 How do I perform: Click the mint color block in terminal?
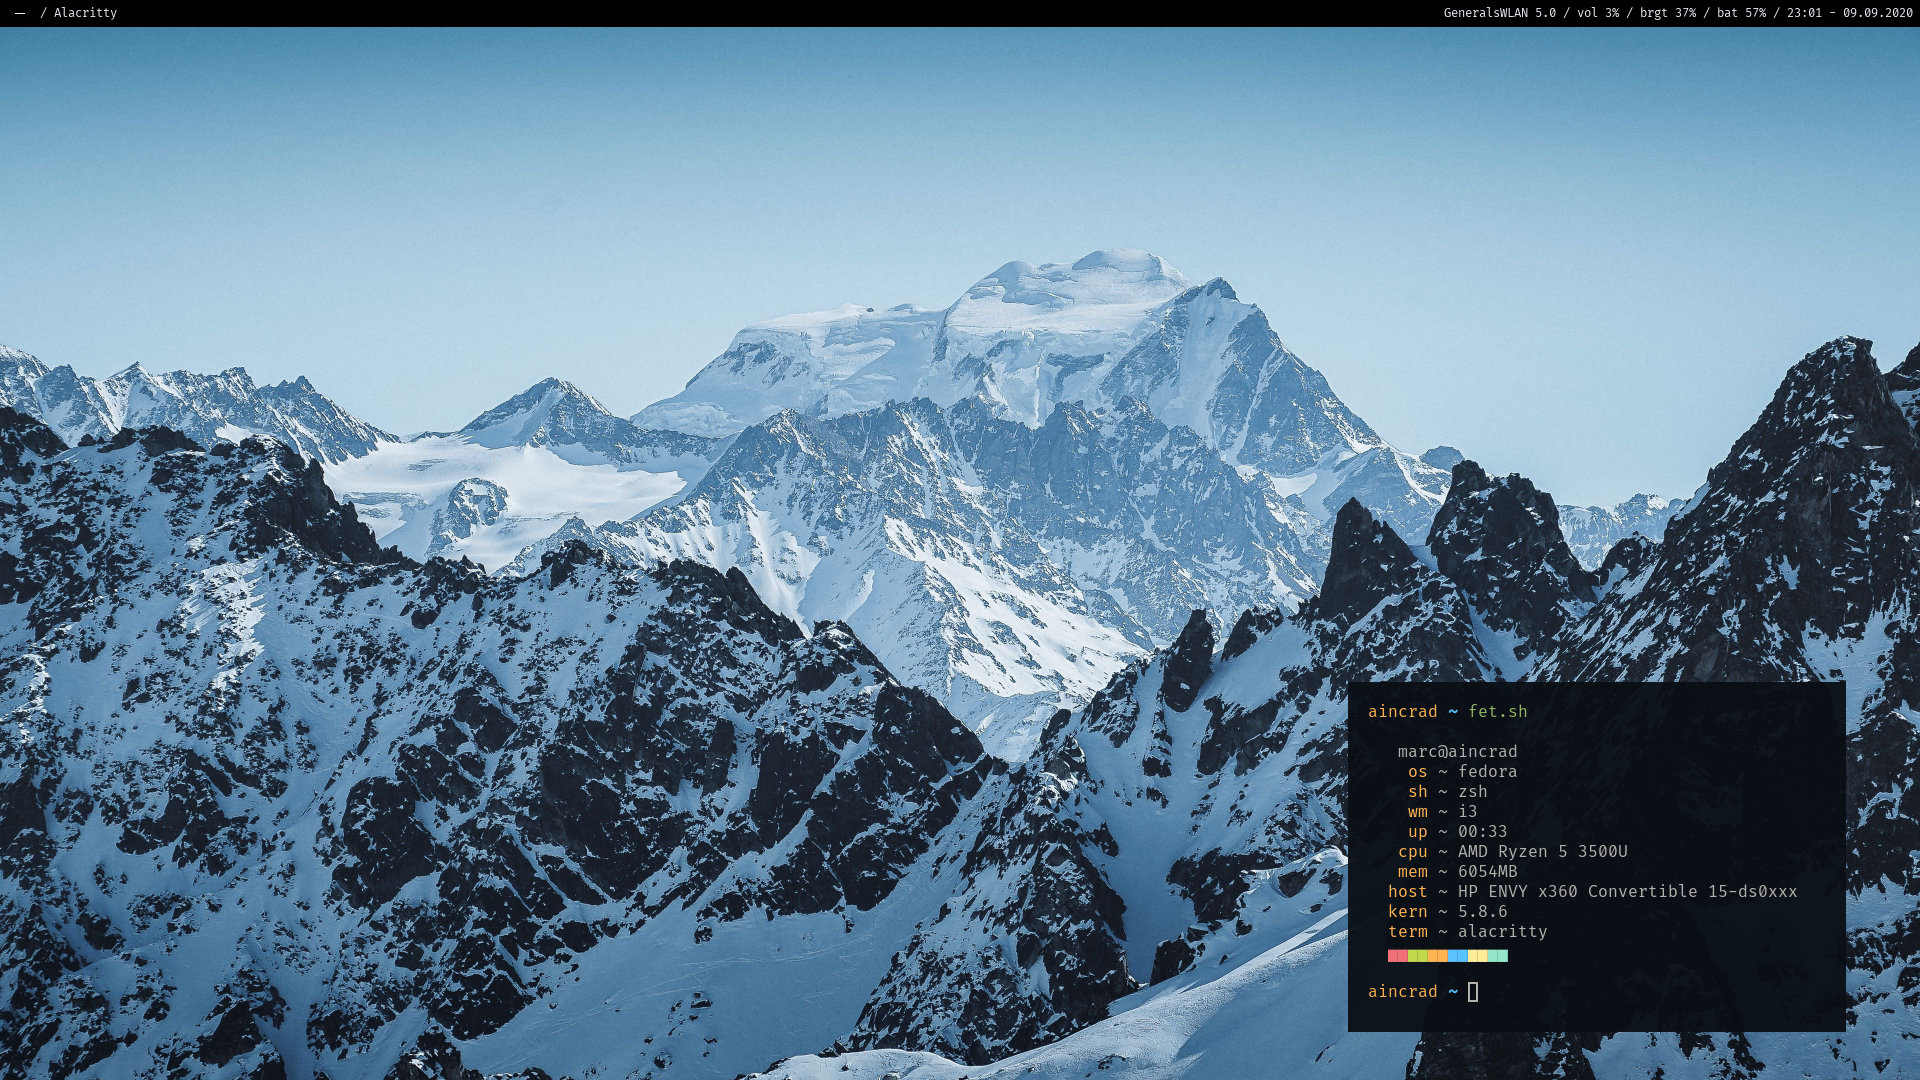[1497, 956]
